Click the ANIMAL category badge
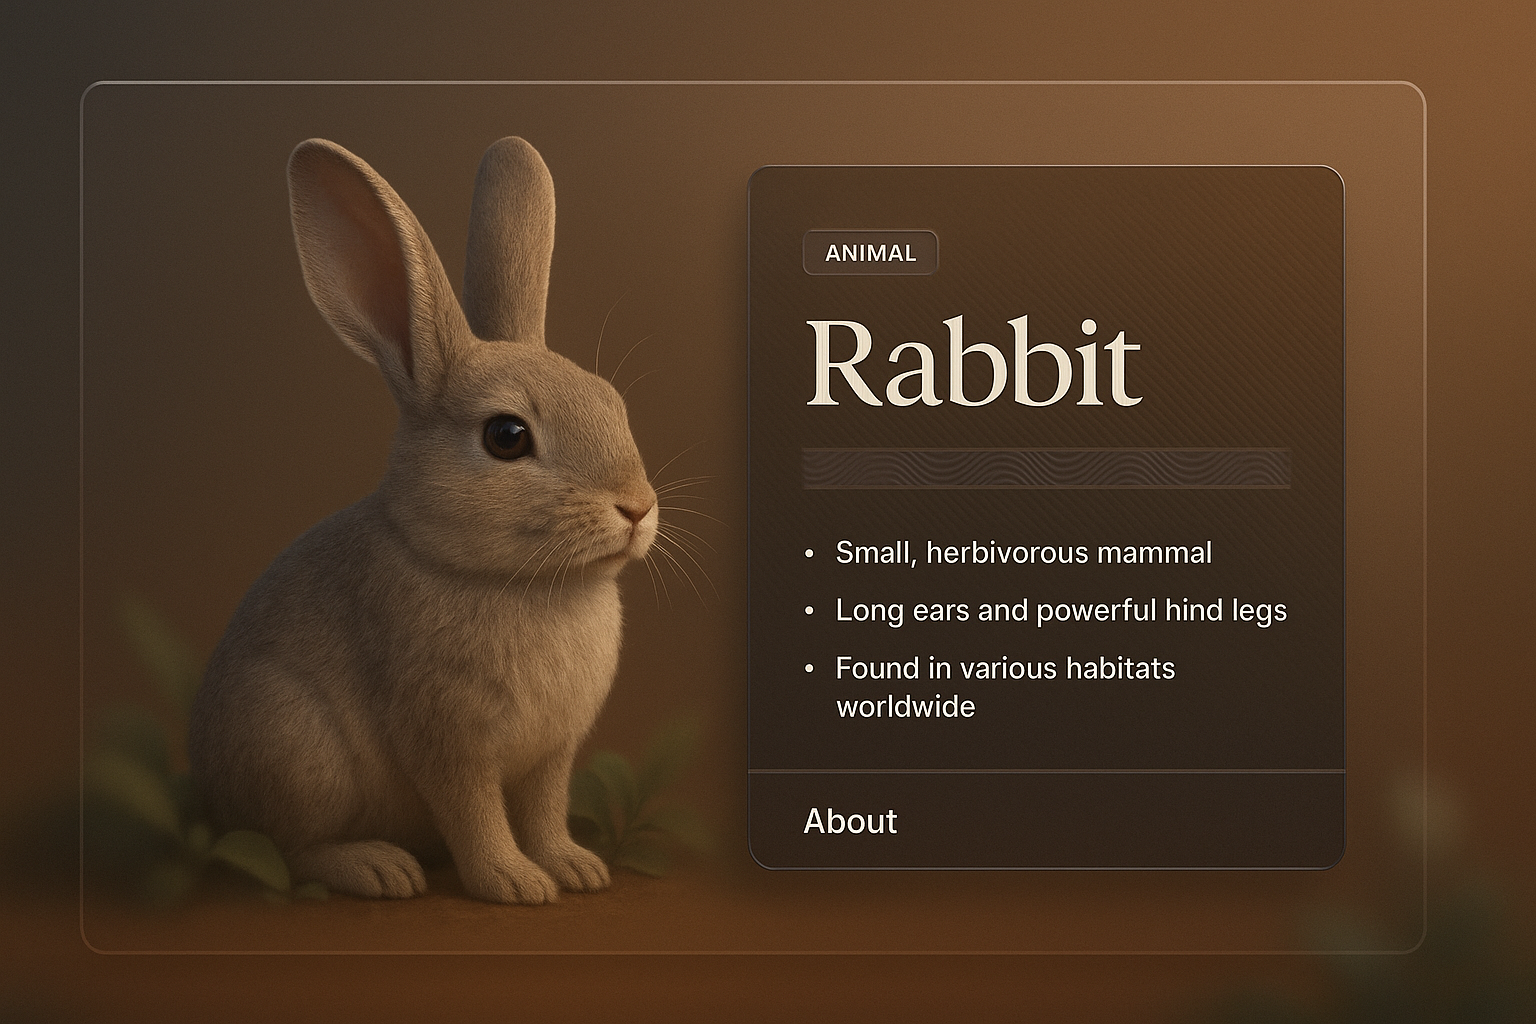This screenshot has width=1536, height=1024. click(x=870, y=253)
